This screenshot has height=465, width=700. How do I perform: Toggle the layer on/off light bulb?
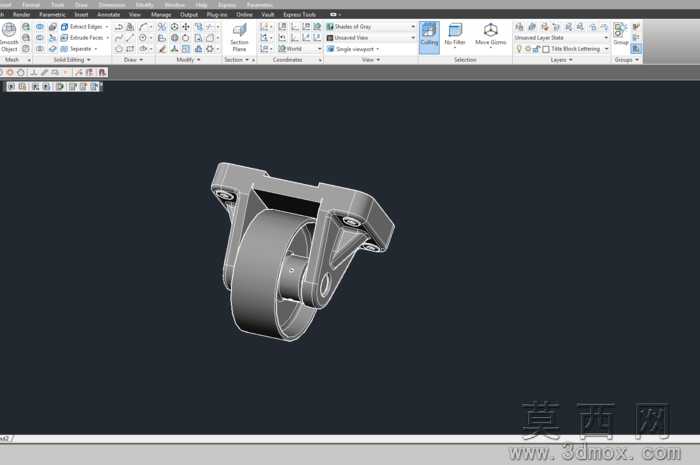519,49
